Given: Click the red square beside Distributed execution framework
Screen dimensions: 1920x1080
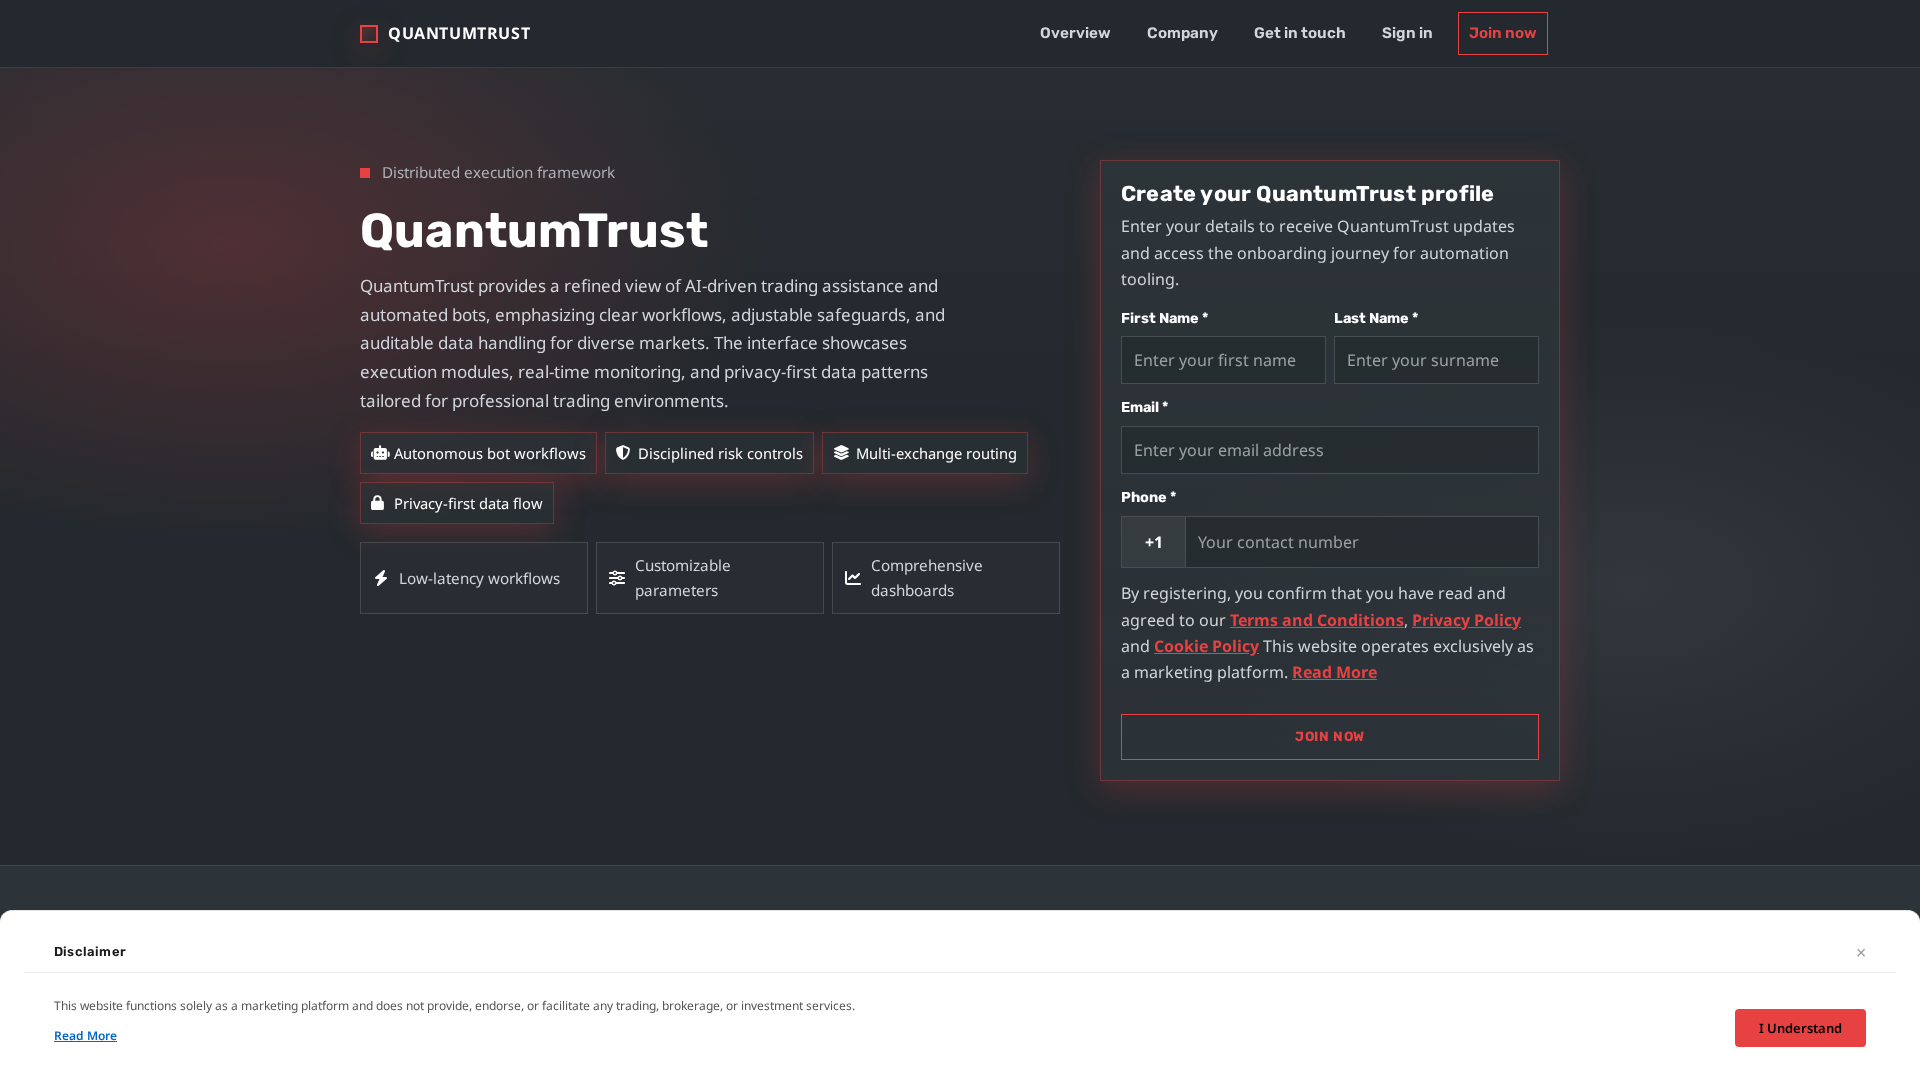Looking at the screenshot, I should coord(365,172).
